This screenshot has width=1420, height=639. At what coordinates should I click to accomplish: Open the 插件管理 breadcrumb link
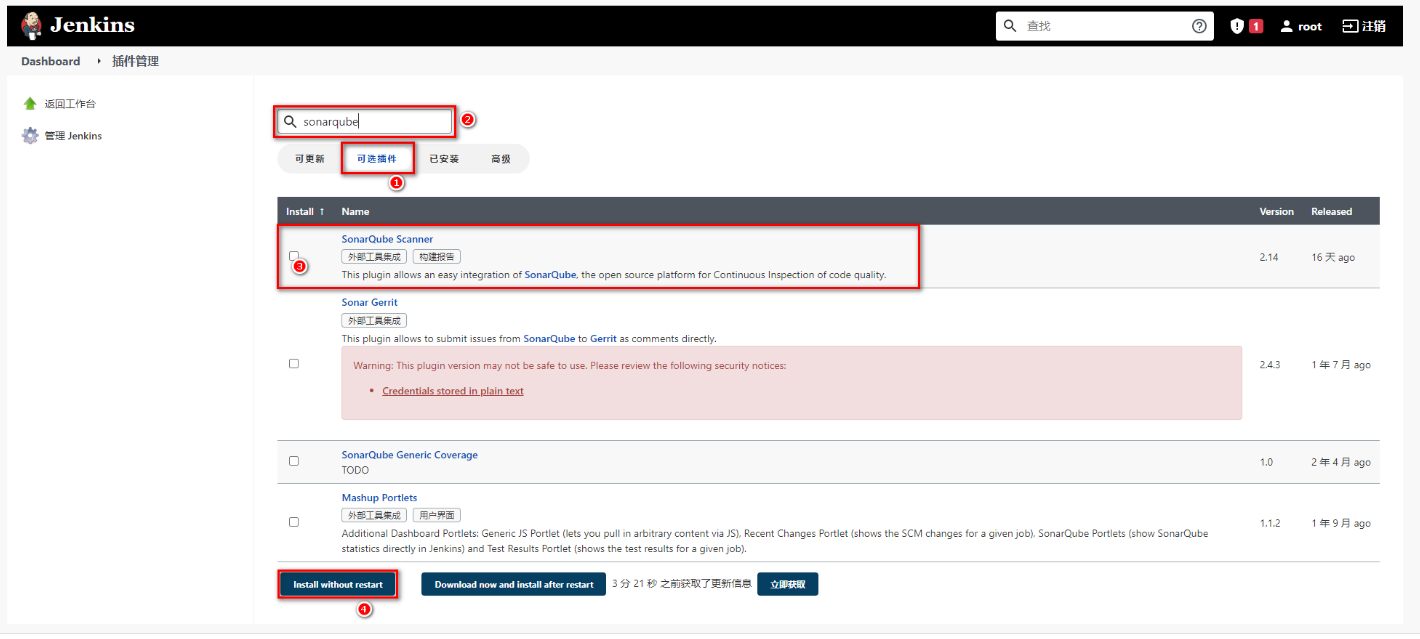pyautogui.click(x=135, y=61)
